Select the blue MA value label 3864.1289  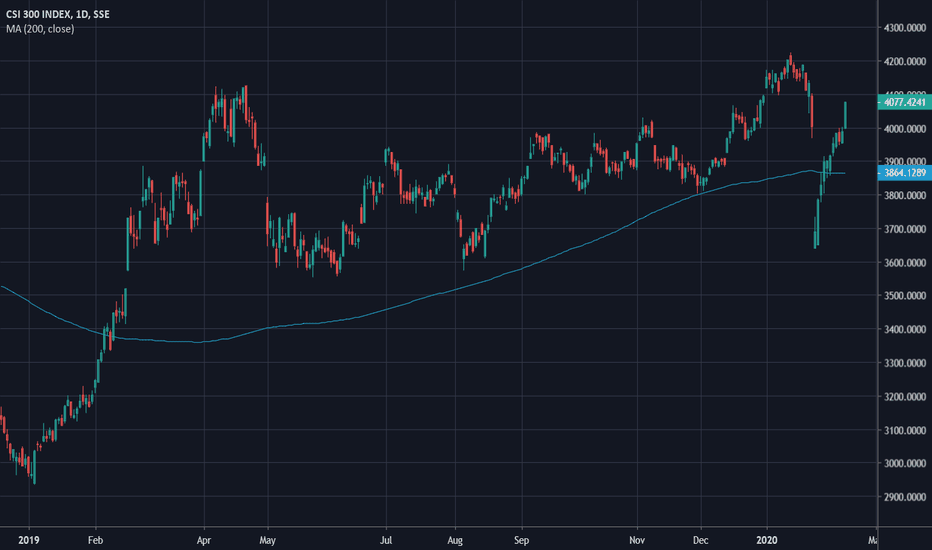tap(905, 173)
